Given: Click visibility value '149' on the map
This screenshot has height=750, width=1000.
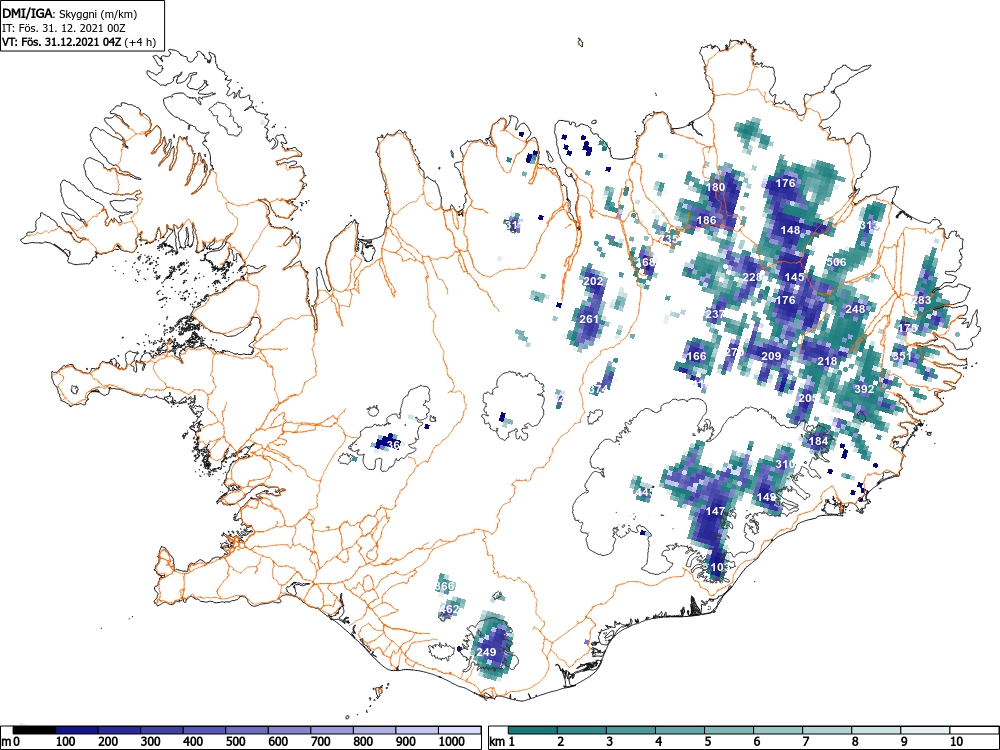Looking at the screenshot, I should pos(767,497).
